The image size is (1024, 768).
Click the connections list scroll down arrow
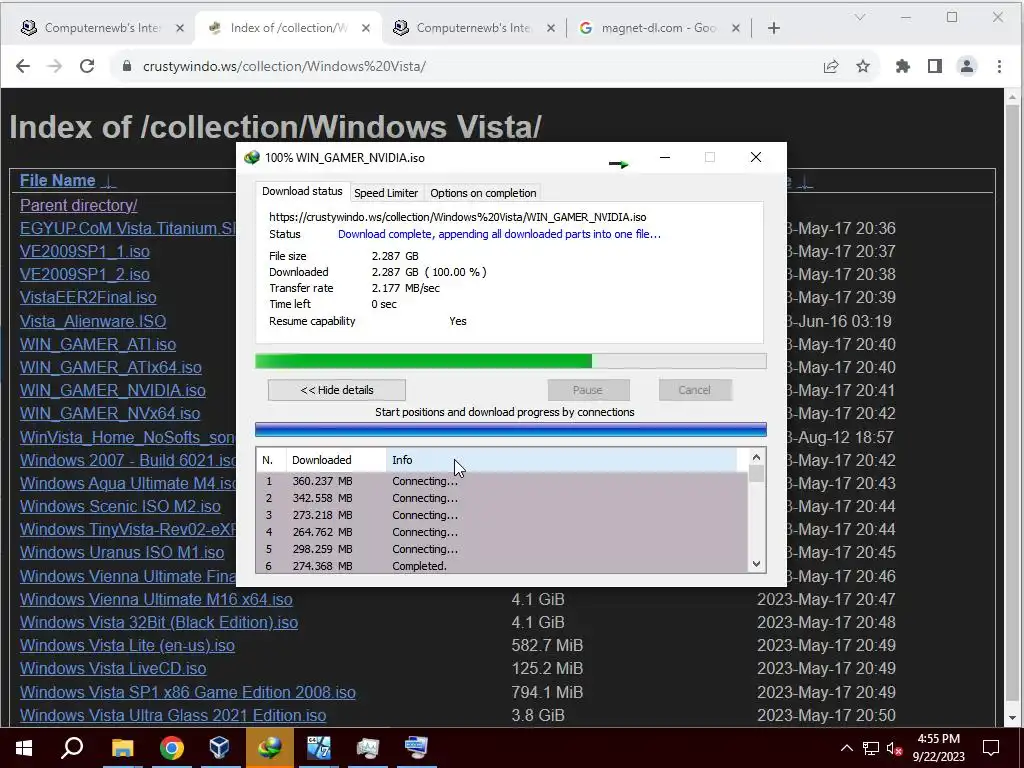(756, 564)
